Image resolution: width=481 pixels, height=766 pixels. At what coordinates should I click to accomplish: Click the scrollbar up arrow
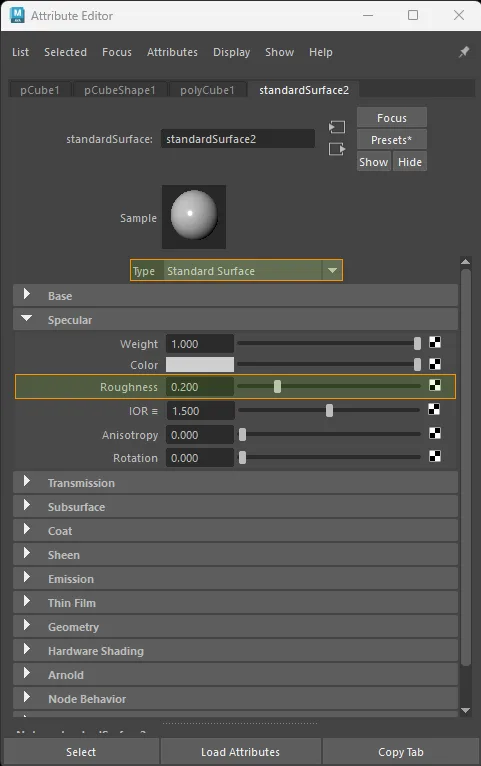(465, 262)
